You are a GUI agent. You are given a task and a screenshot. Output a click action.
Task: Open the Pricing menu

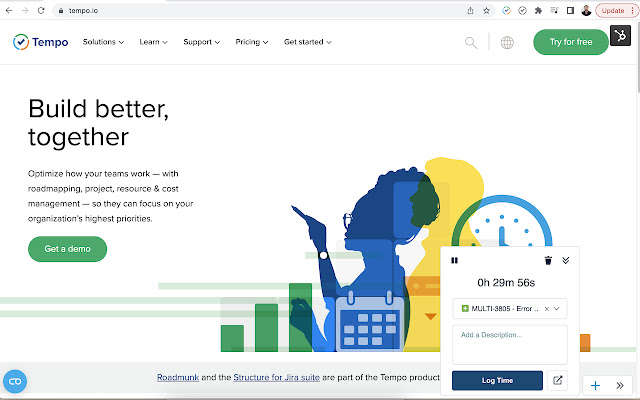tap(252, 42)
